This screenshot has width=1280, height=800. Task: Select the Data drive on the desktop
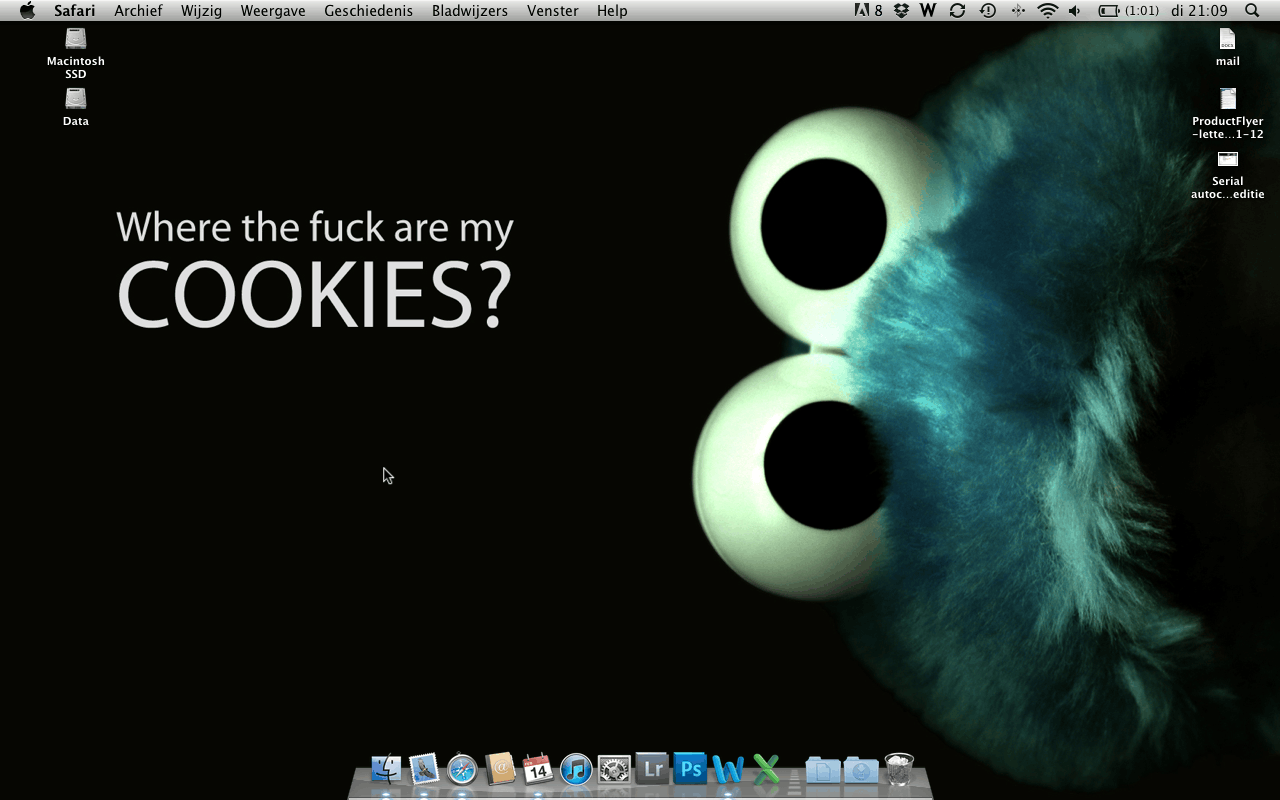[x=76, y=107]
